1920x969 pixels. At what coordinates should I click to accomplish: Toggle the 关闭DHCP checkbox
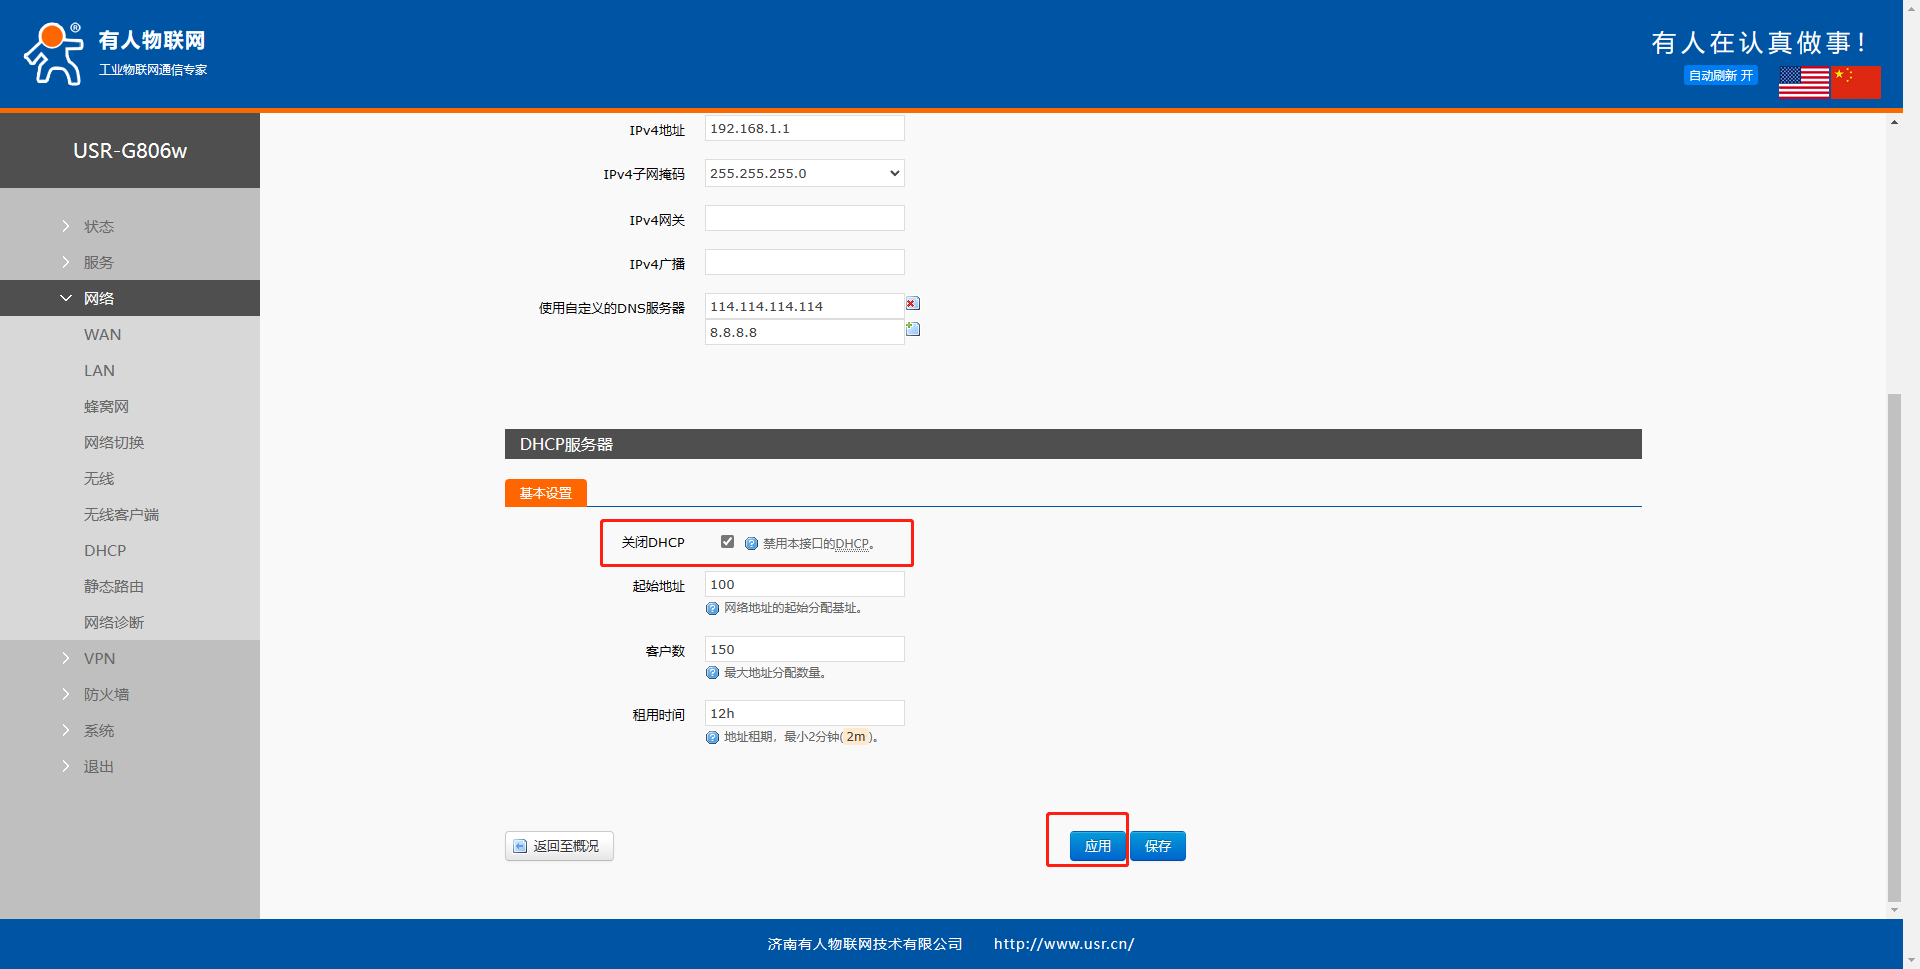(x=727, y=542)
